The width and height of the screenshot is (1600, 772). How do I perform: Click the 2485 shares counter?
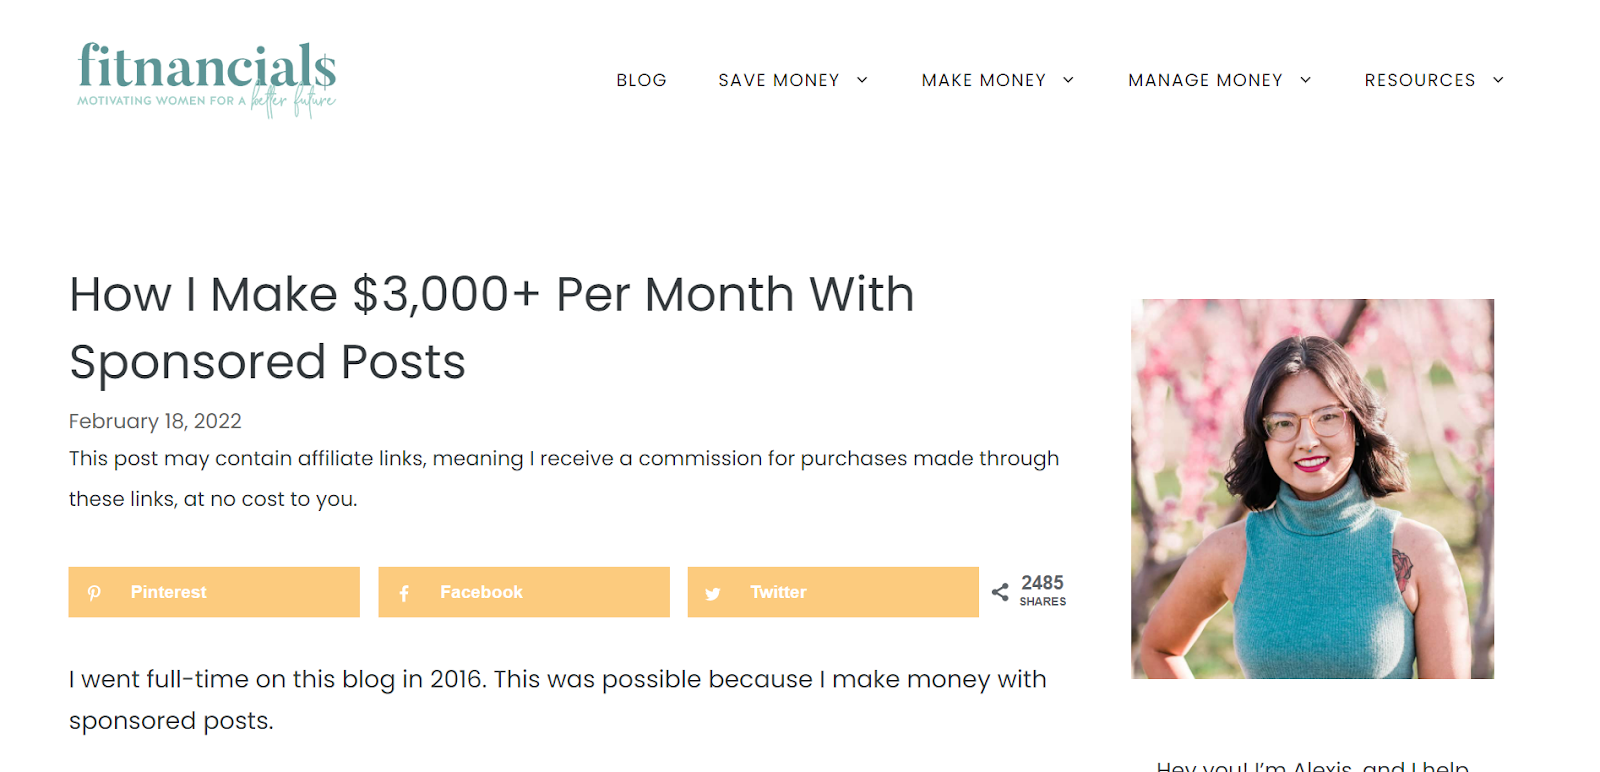[1042, 590]
